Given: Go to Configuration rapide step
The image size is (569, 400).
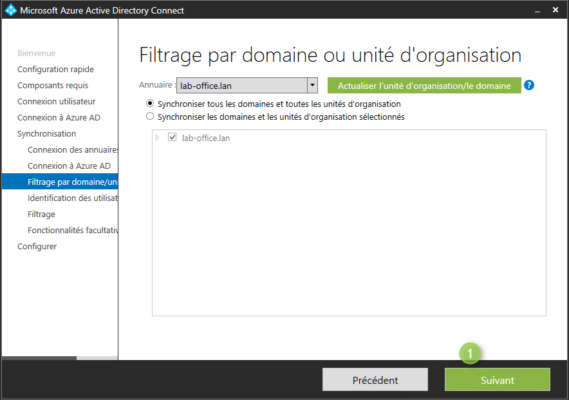Looking at the screenshot, I should (56, 69).
